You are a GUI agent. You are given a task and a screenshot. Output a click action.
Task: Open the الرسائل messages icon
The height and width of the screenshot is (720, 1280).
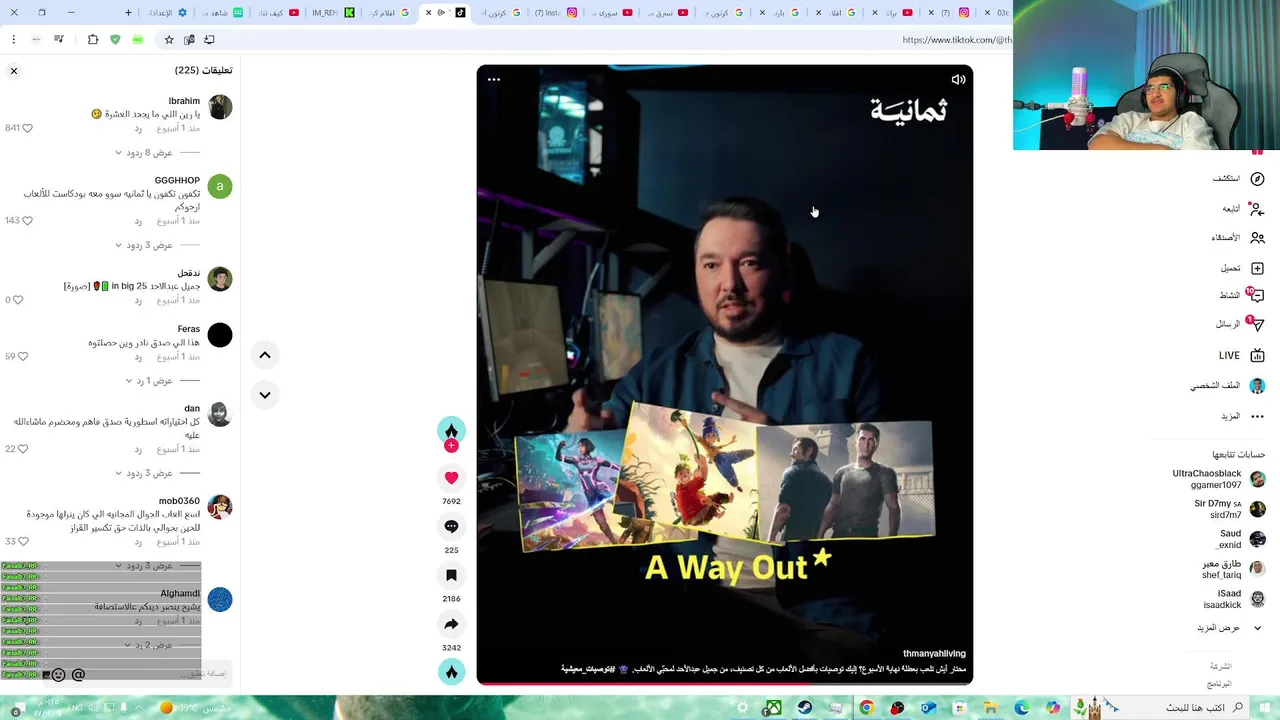click(1257, 325)
